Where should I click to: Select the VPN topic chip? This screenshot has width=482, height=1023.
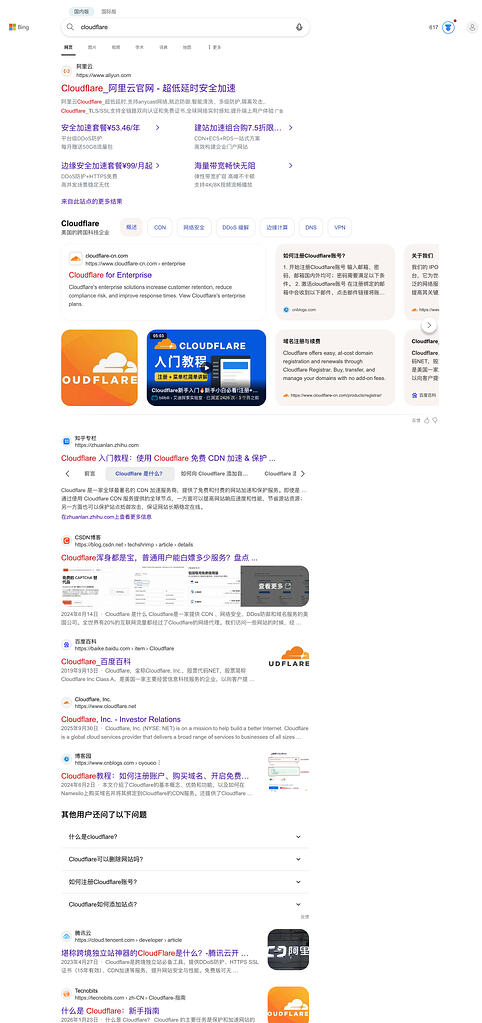tap(340, 228)
